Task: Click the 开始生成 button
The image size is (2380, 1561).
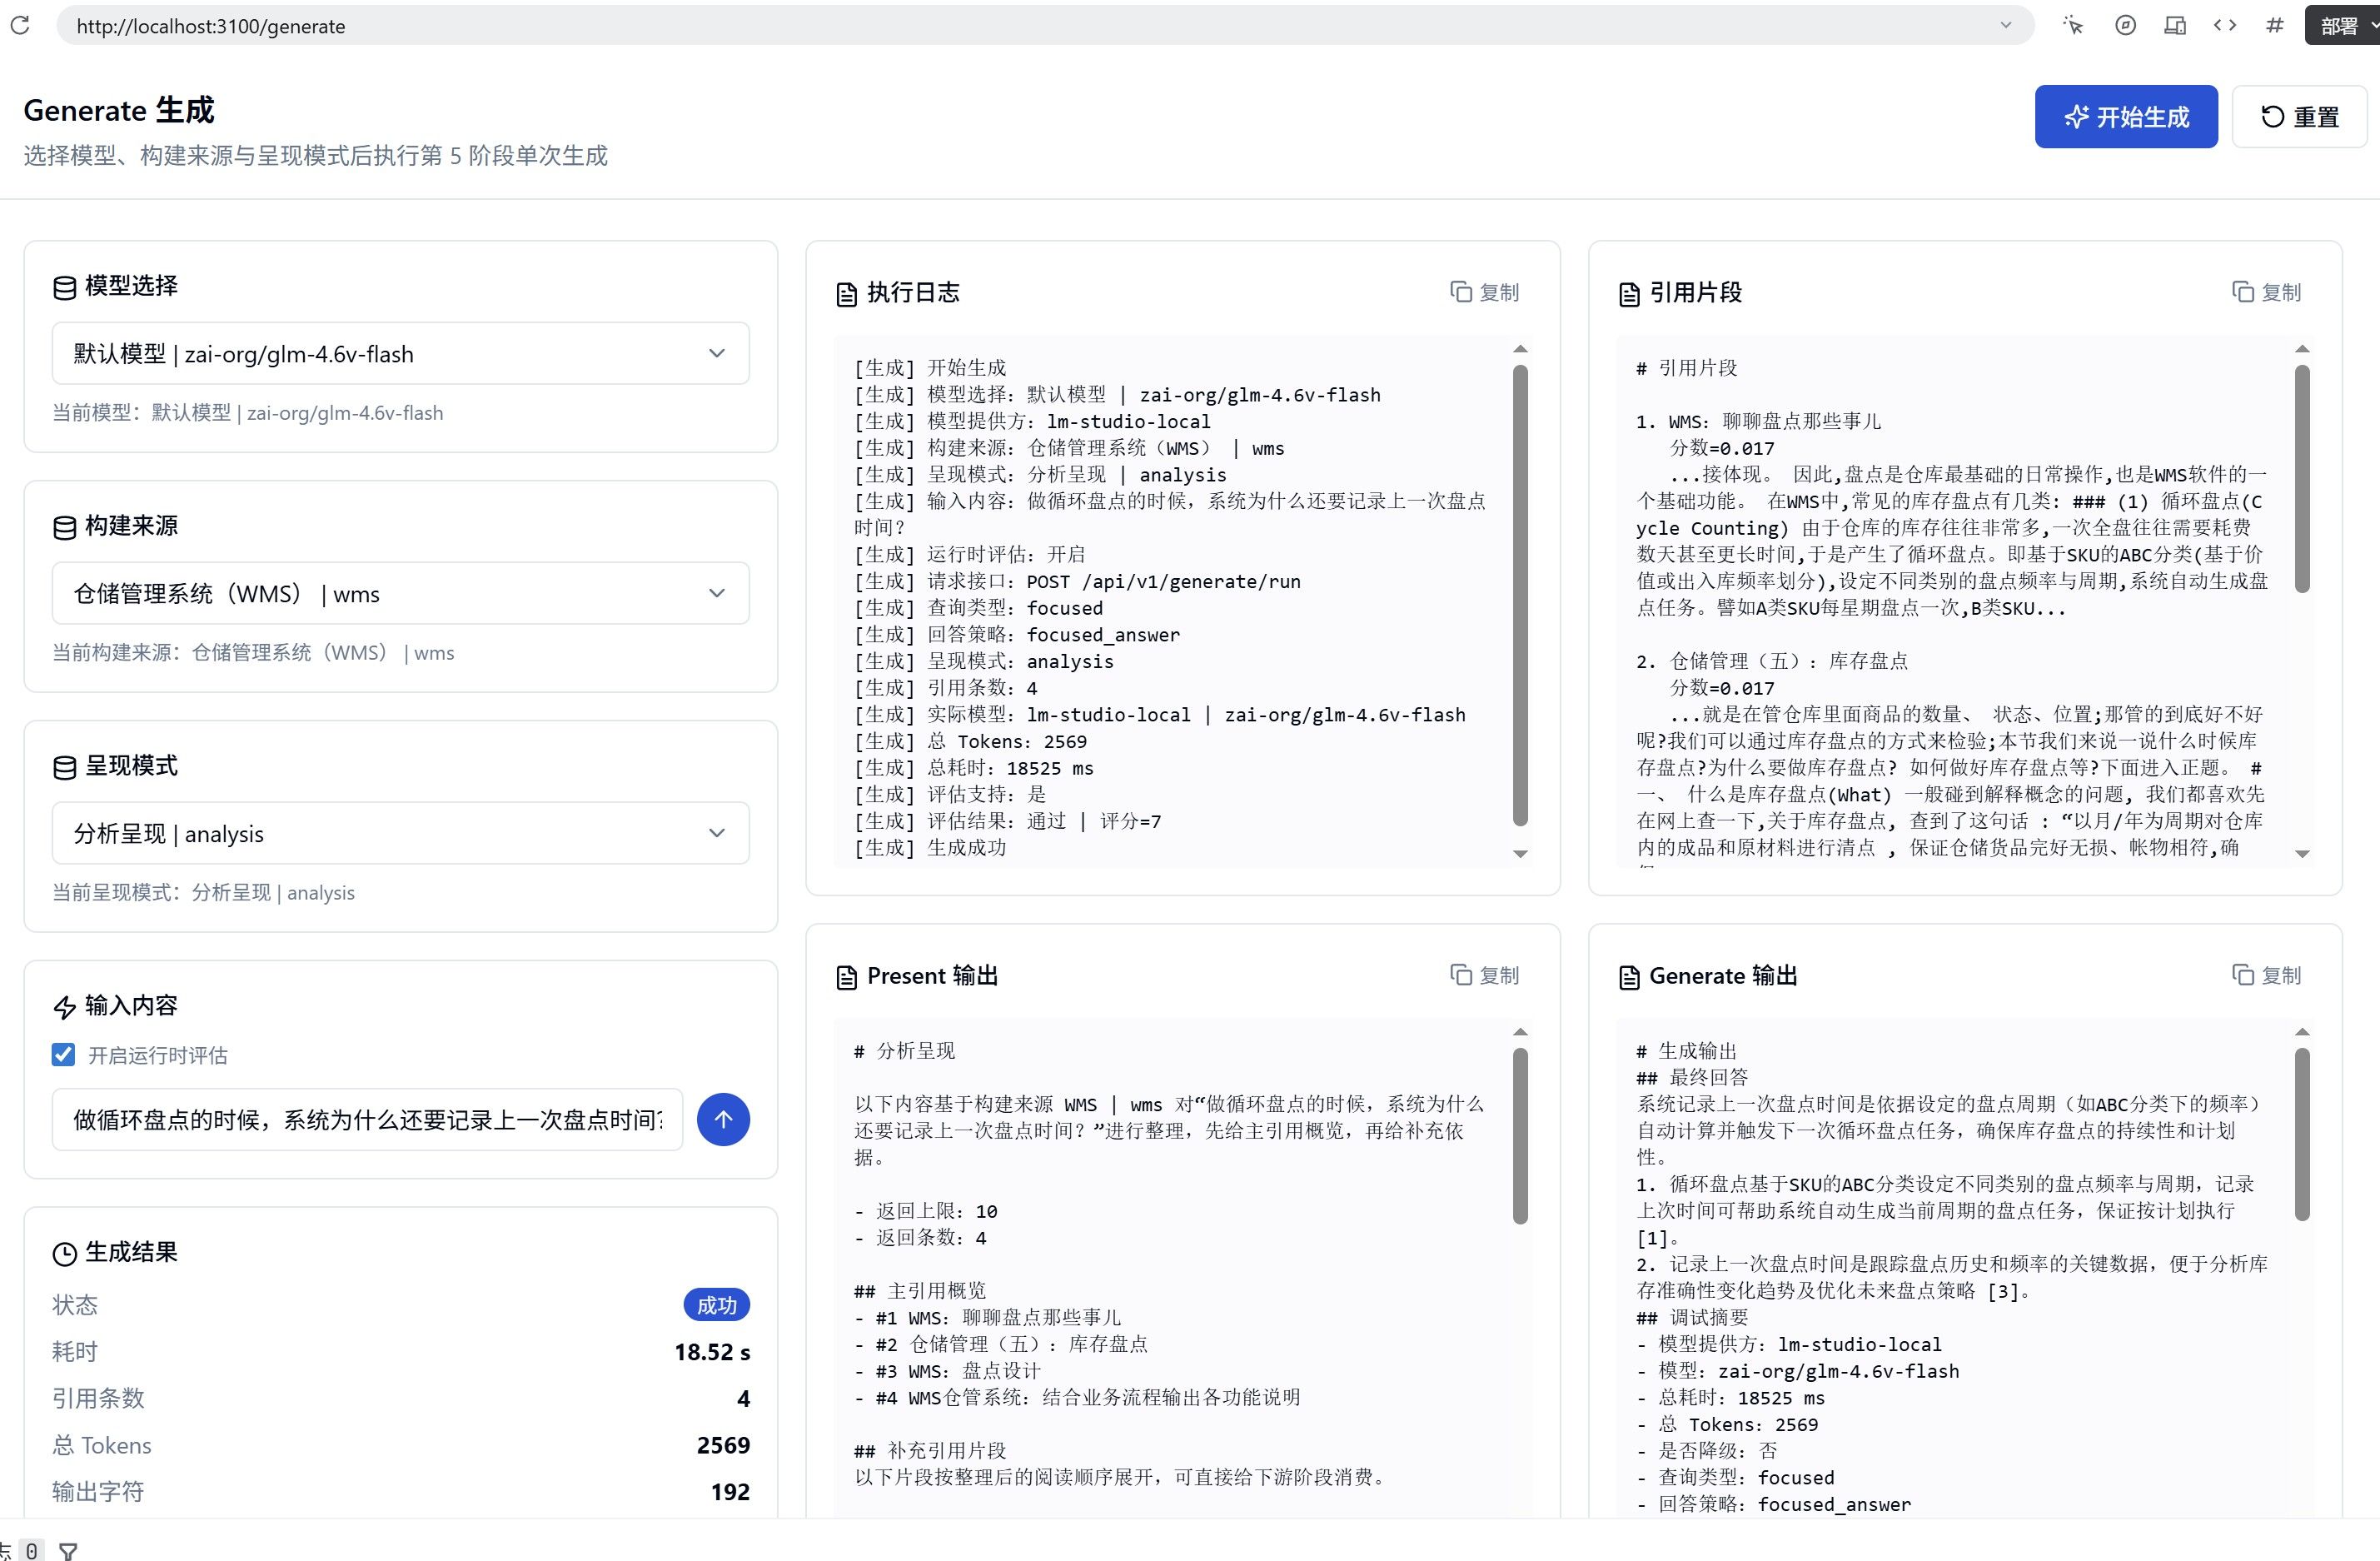Action: point(2126,117)
